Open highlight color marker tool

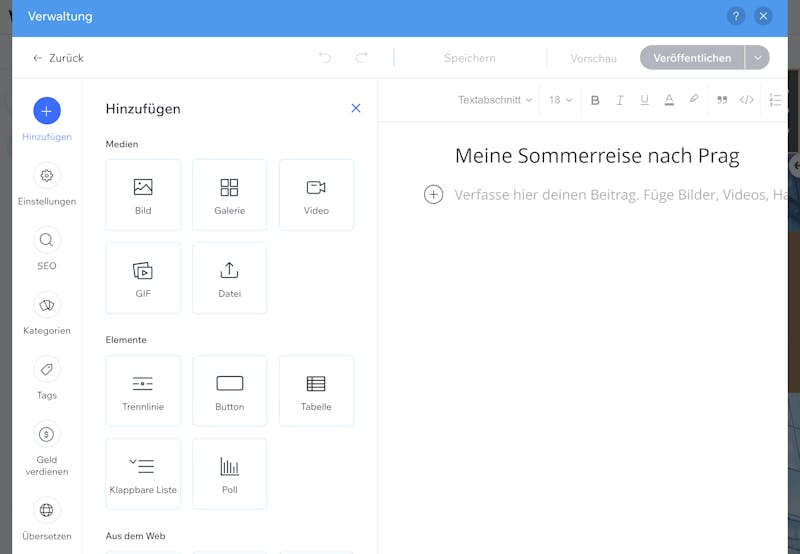click(x=694, y=99)
